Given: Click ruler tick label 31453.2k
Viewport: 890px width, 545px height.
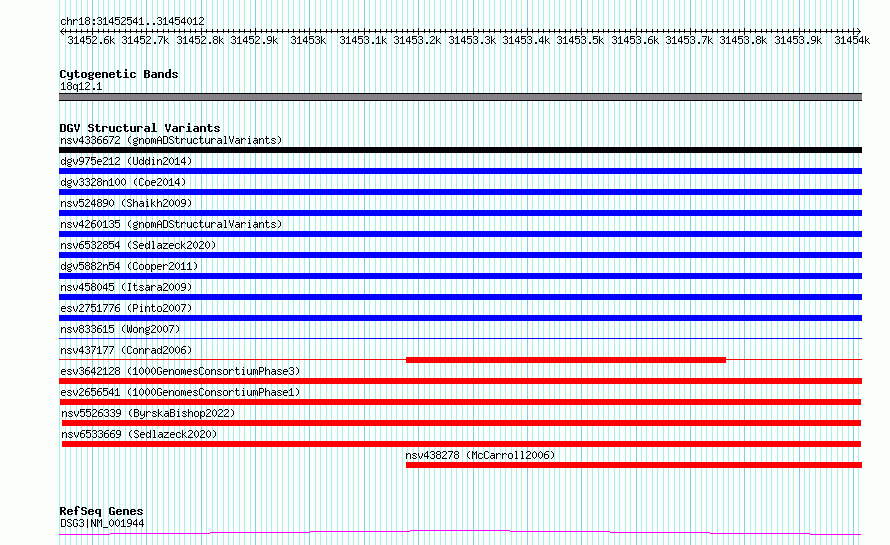Looking at the screenshot, I should [x=417, y=40].
